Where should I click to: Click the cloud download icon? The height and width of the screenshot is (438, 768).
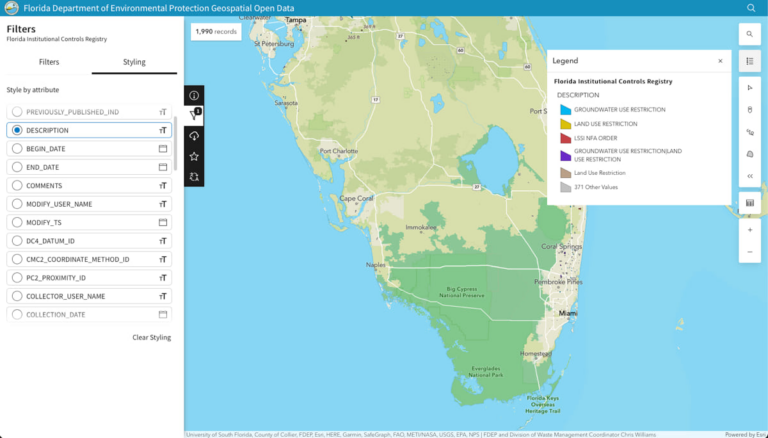(194, 136)
